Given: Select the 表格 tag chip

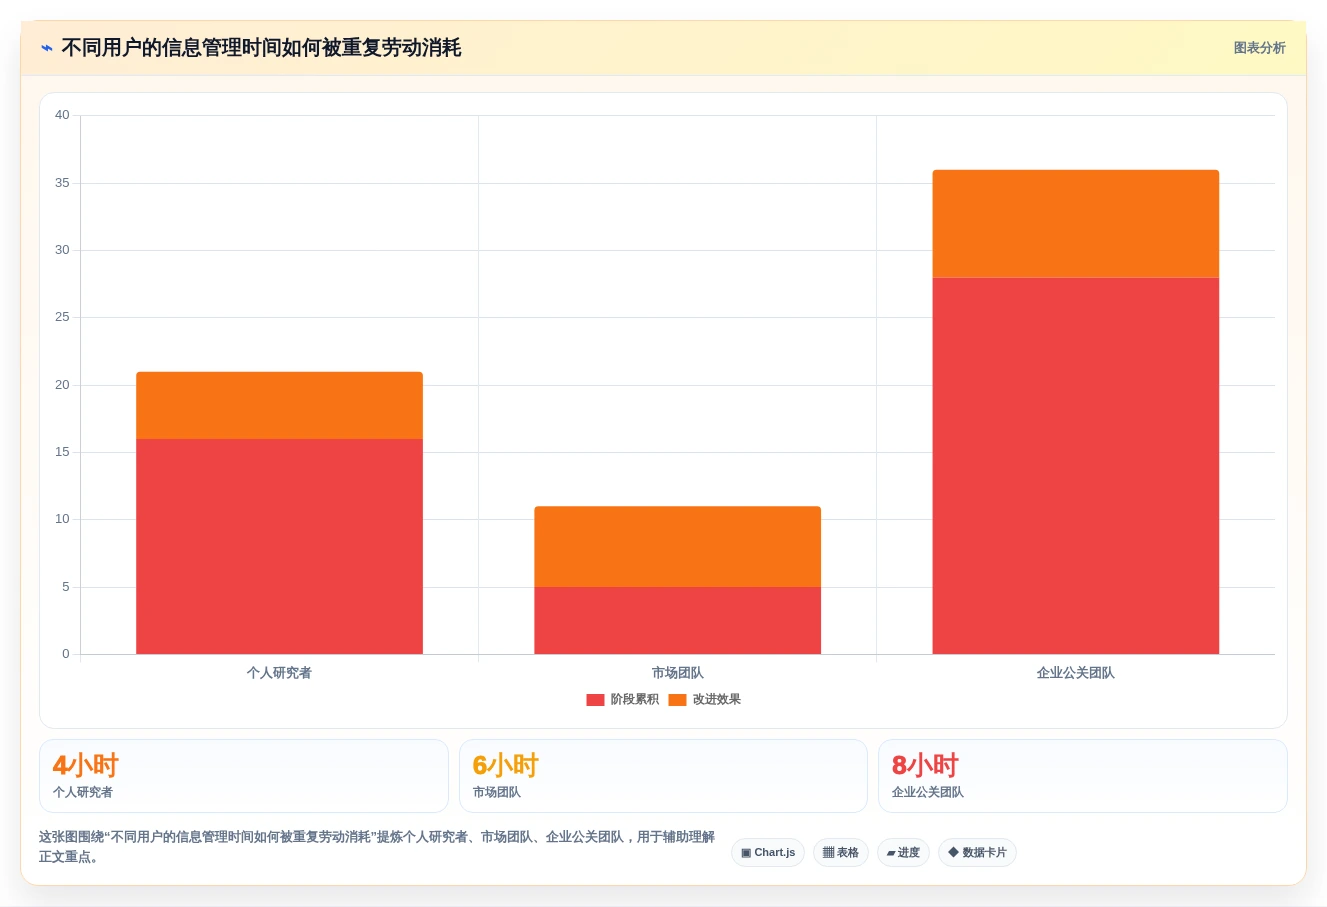Looking at the screenshot, I should pyautogui.click(x=841, y=853).
